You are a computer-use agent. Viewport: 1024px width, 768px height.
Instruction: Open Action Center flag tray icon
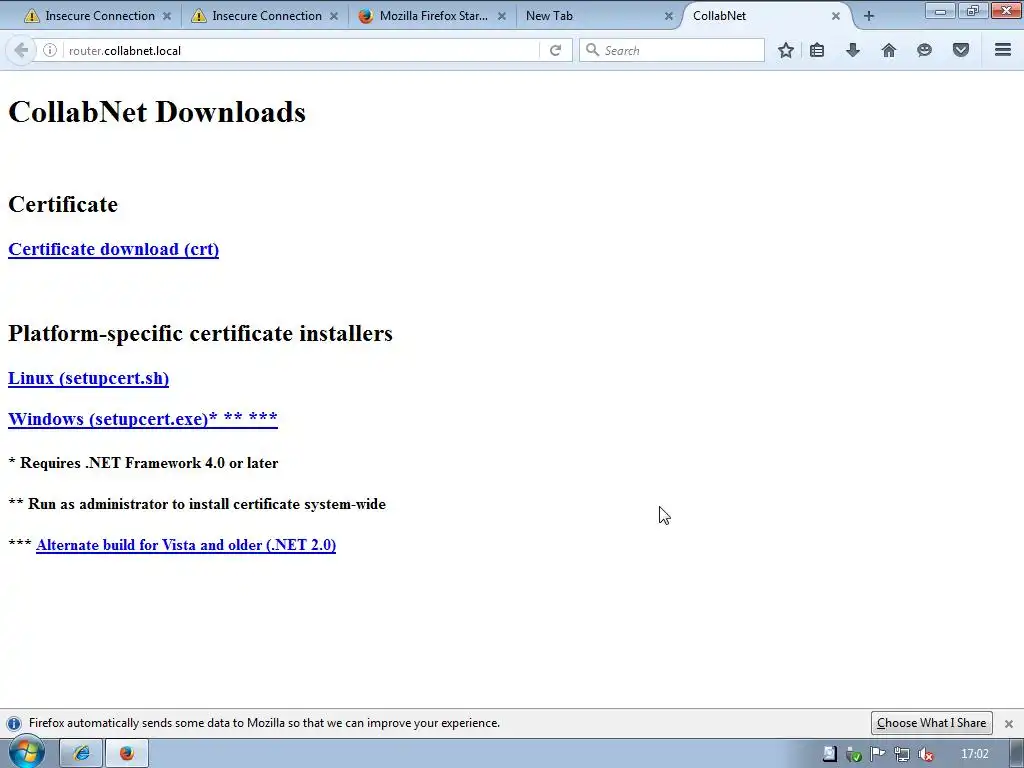[x=878, y=754]
